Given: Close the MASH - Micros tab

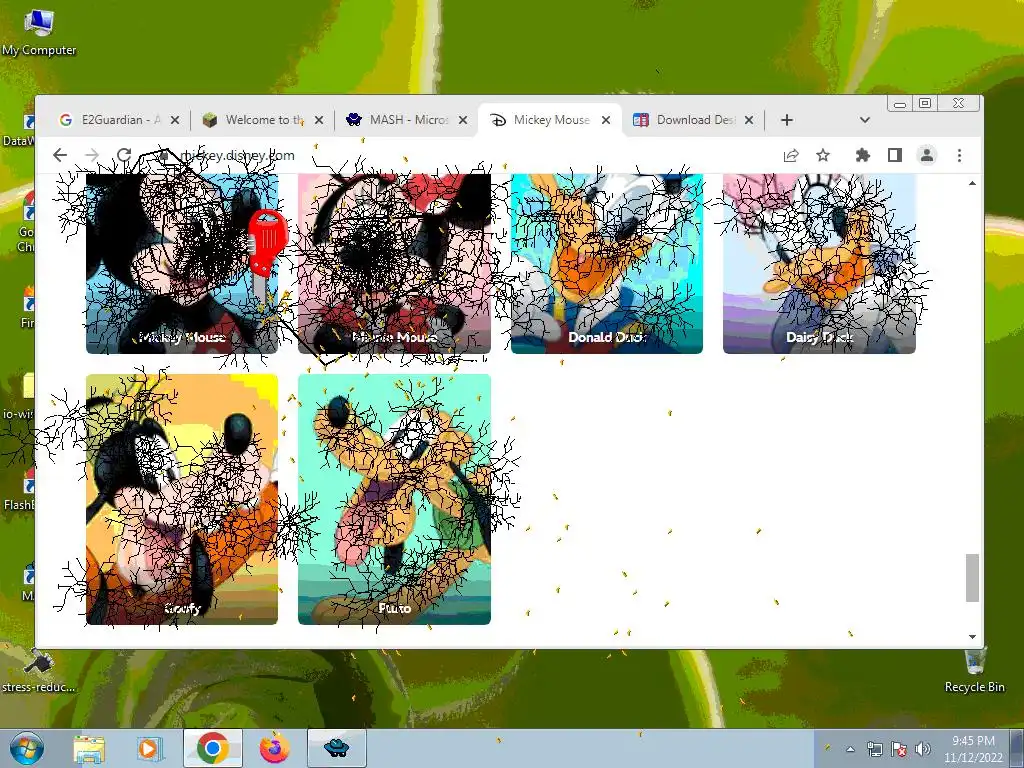Looking at the screenshot, I should tap(463, 120).
